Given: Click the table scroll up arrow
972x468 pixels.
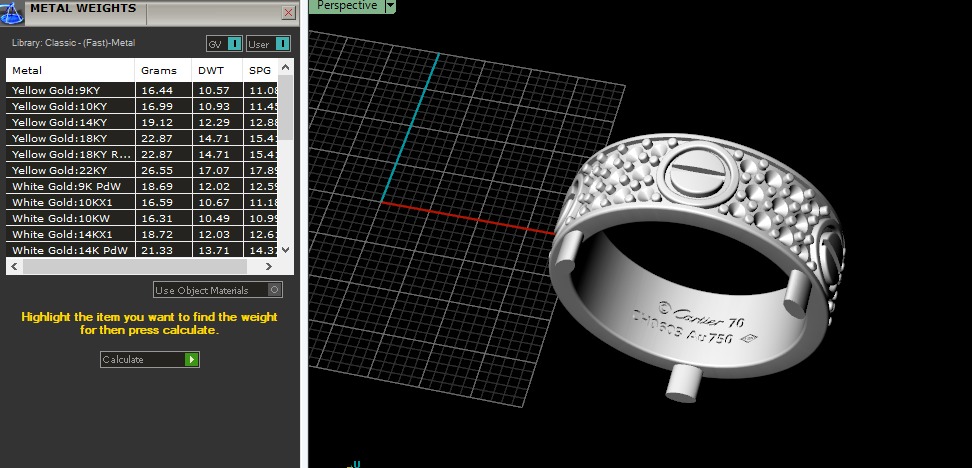Looking at the screenshot, I should (x=285, y=67).
